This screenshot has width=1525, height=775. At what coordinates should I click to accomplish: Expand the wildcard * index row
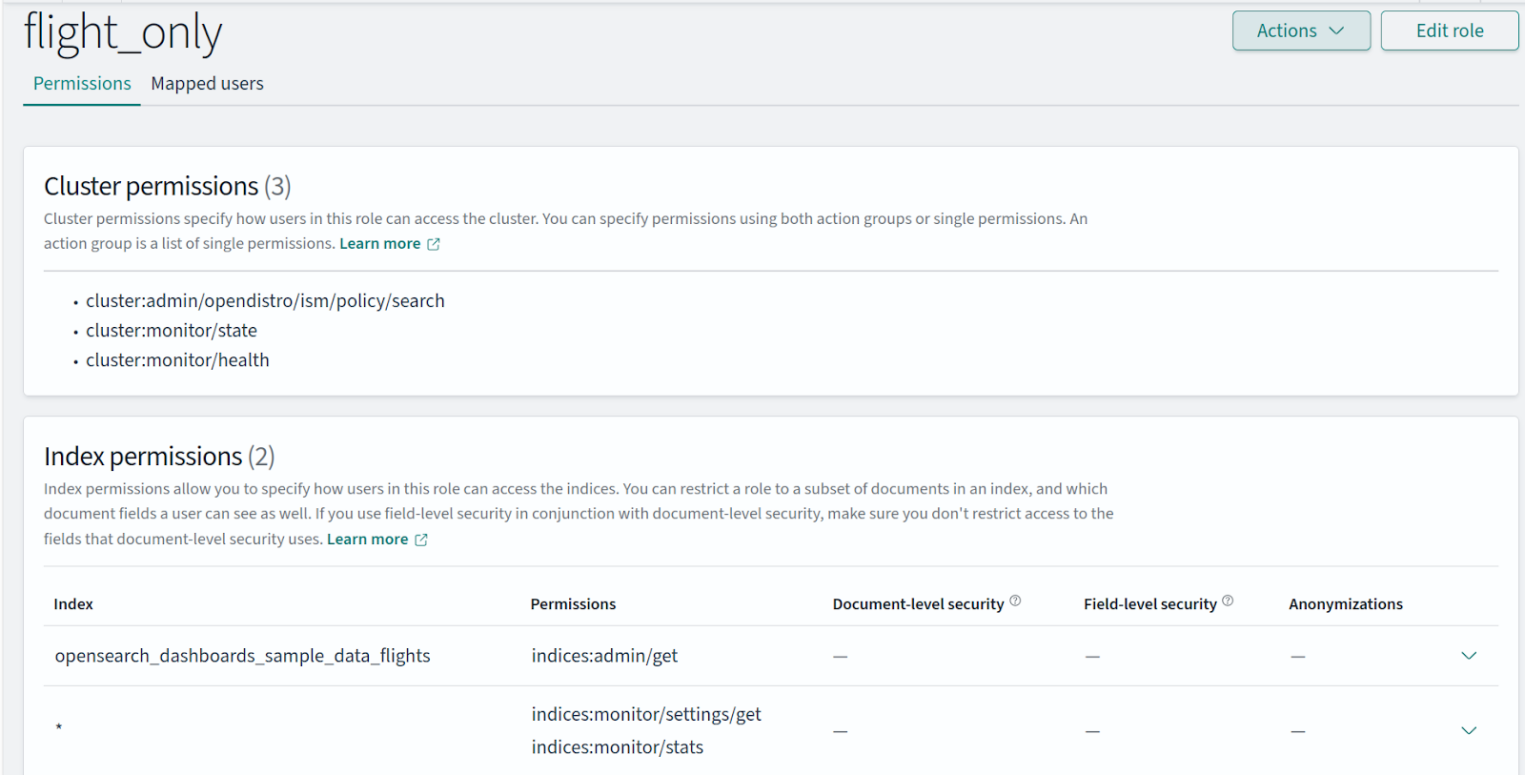(1468, 731)
